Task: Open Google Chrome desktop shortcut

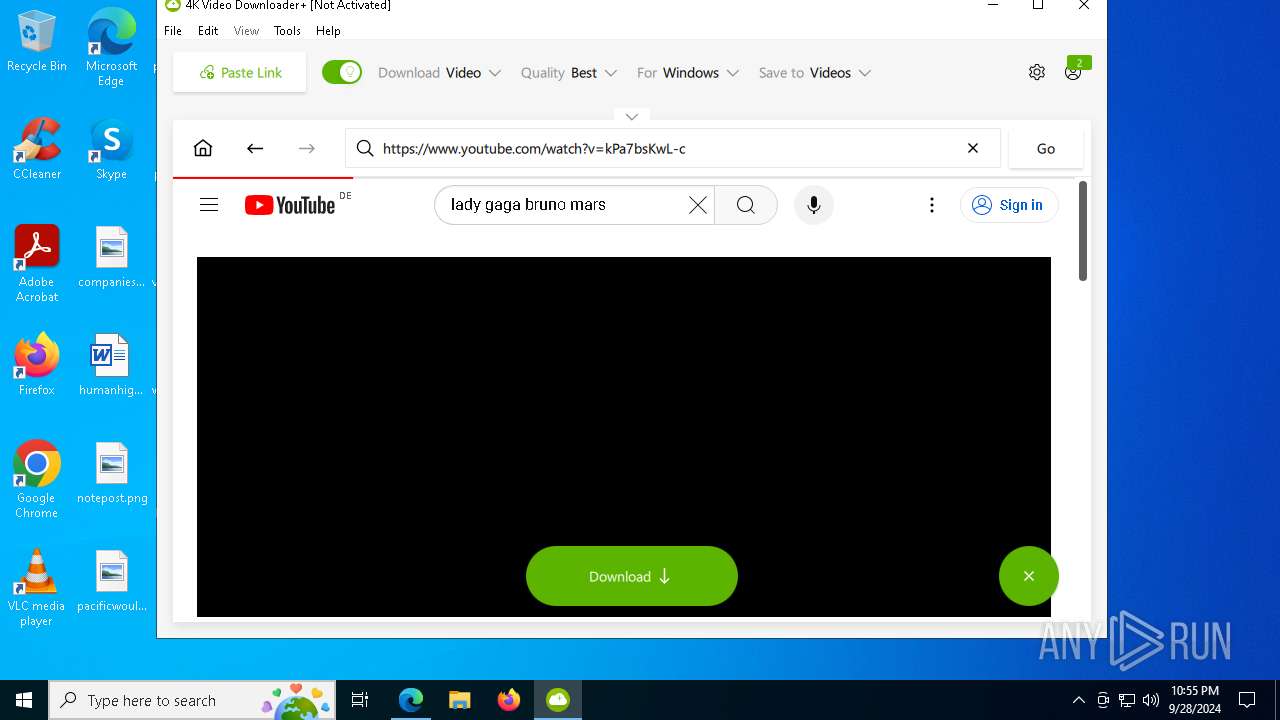Action: pyautogui.click(x=37, y=480)
